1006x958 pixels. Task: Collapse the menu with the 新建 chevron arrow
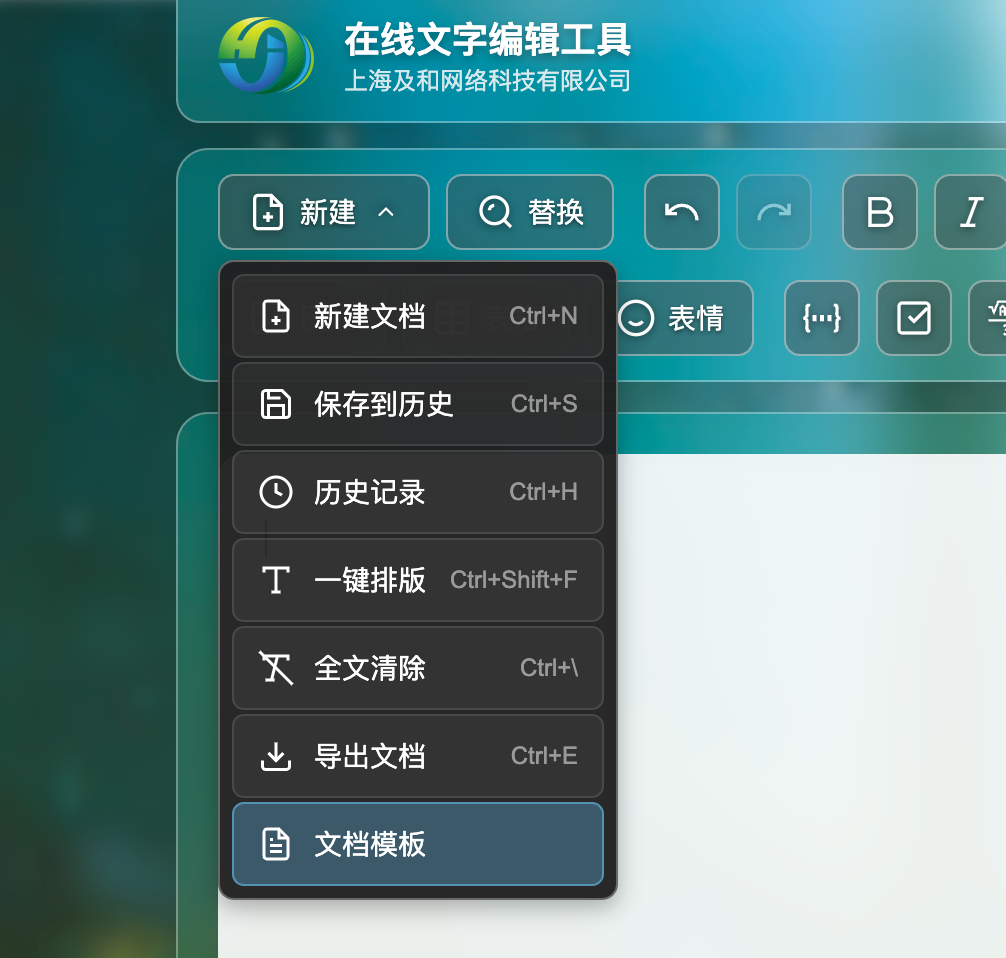pyautogui.click(x=386, y=212)
